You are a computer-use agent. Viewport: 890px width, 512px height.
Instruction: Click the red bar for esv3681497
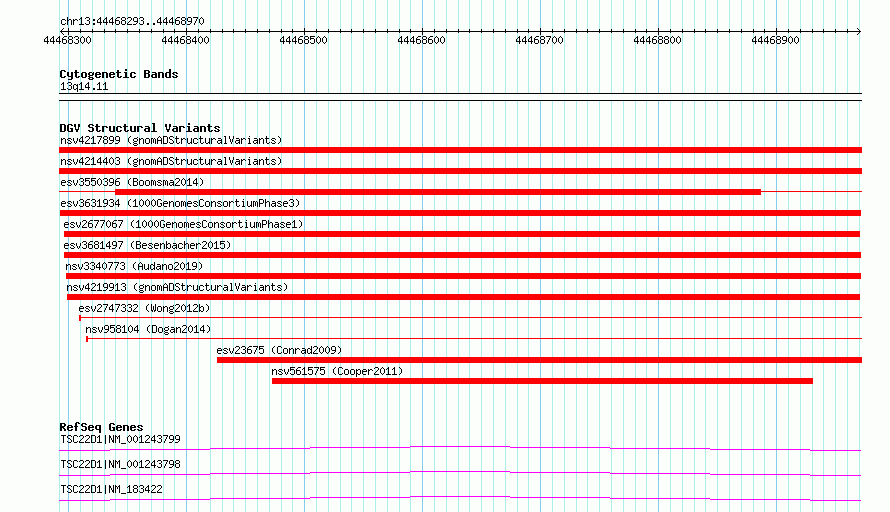click(x=463, y=255)
